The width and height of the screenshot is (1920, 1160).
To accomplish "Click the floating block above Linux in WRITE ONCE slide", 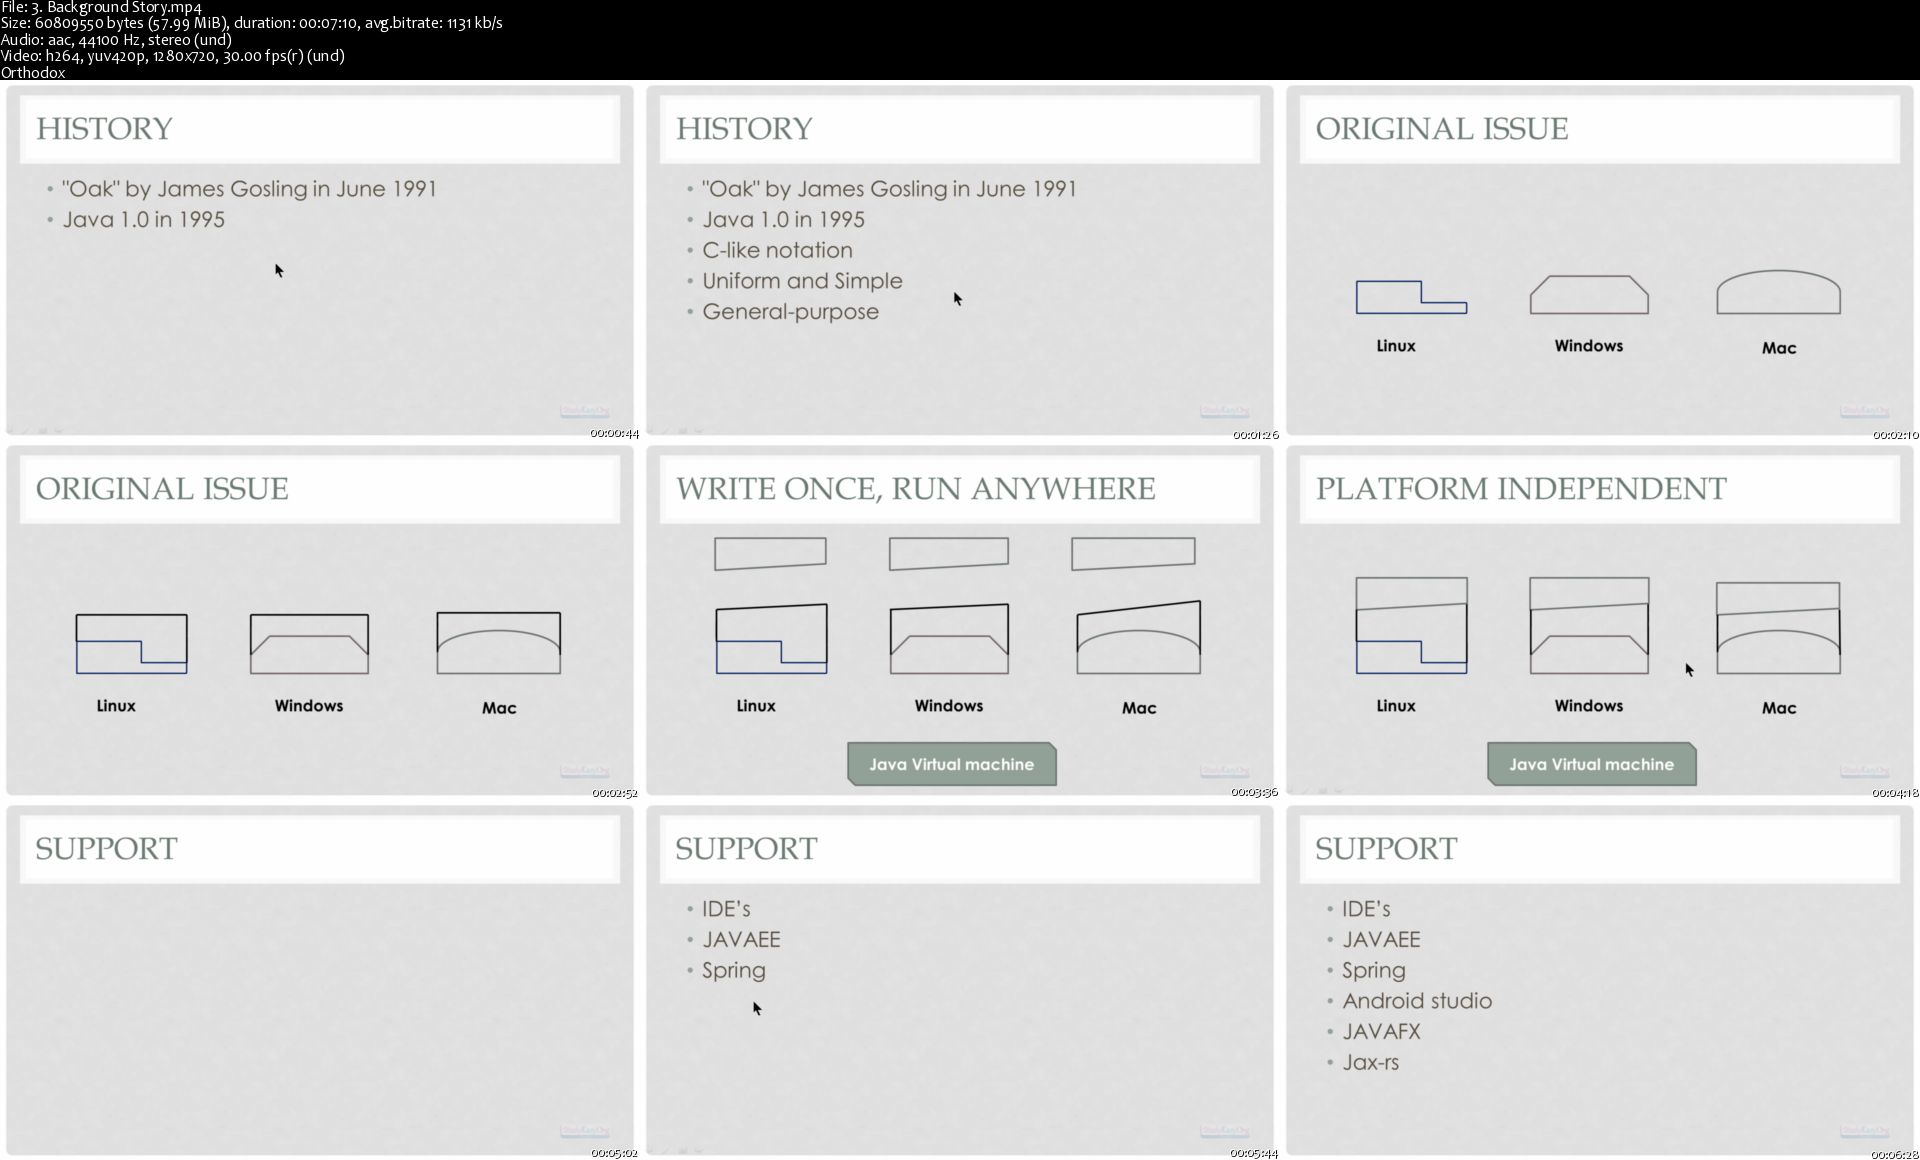I will (x=770, y=554).
